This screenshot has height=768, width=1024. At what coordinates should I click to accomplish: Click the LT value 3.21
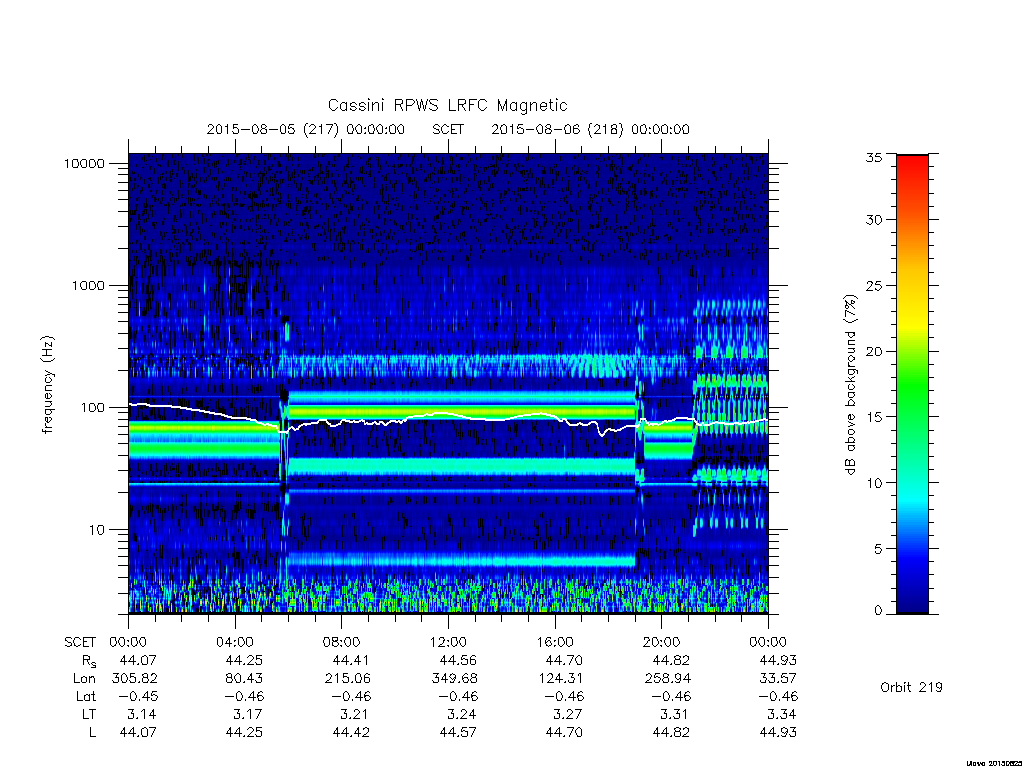click(355, 714)
